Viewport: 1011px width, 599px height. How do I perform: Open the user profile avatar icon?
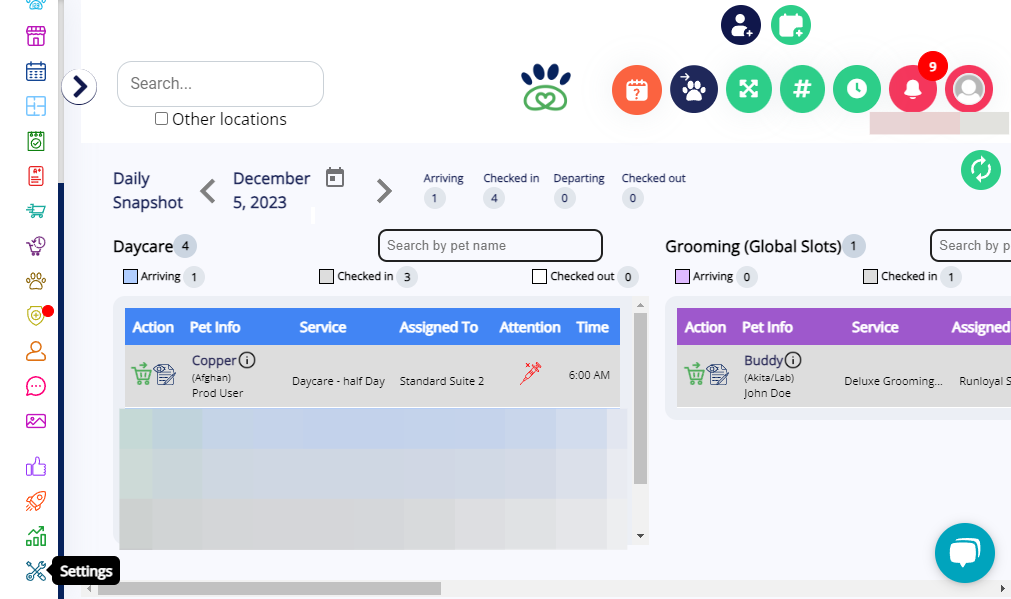click(968, 89)
